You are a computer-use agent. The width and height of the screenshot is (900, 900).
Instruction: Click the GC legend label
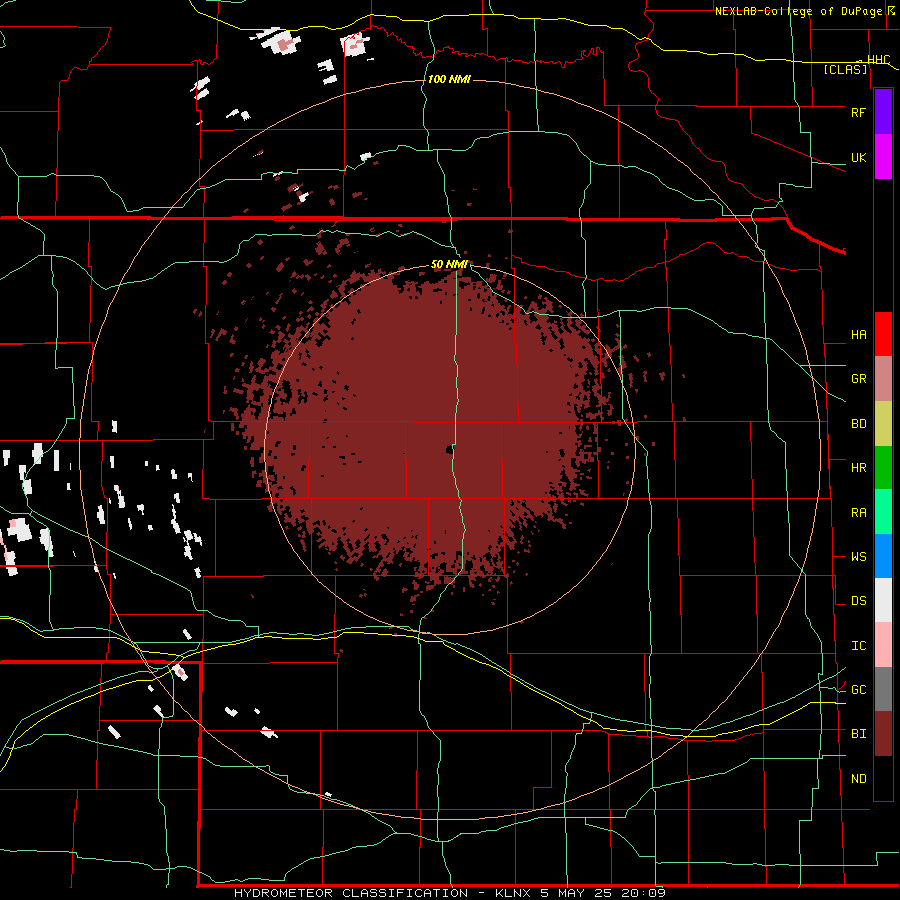pyautogui.click(x=858, y=690)
